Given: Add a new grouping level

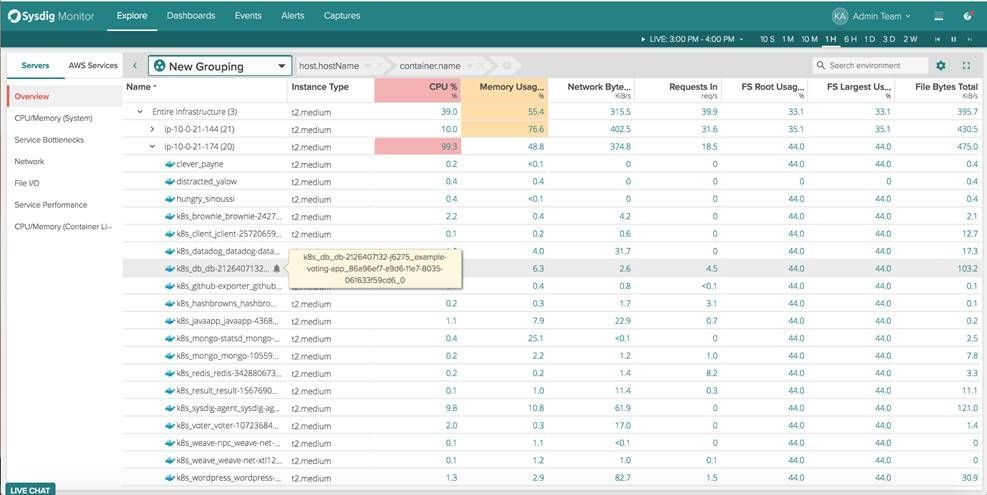Looking at the screenshot, I should pos(507,65).
